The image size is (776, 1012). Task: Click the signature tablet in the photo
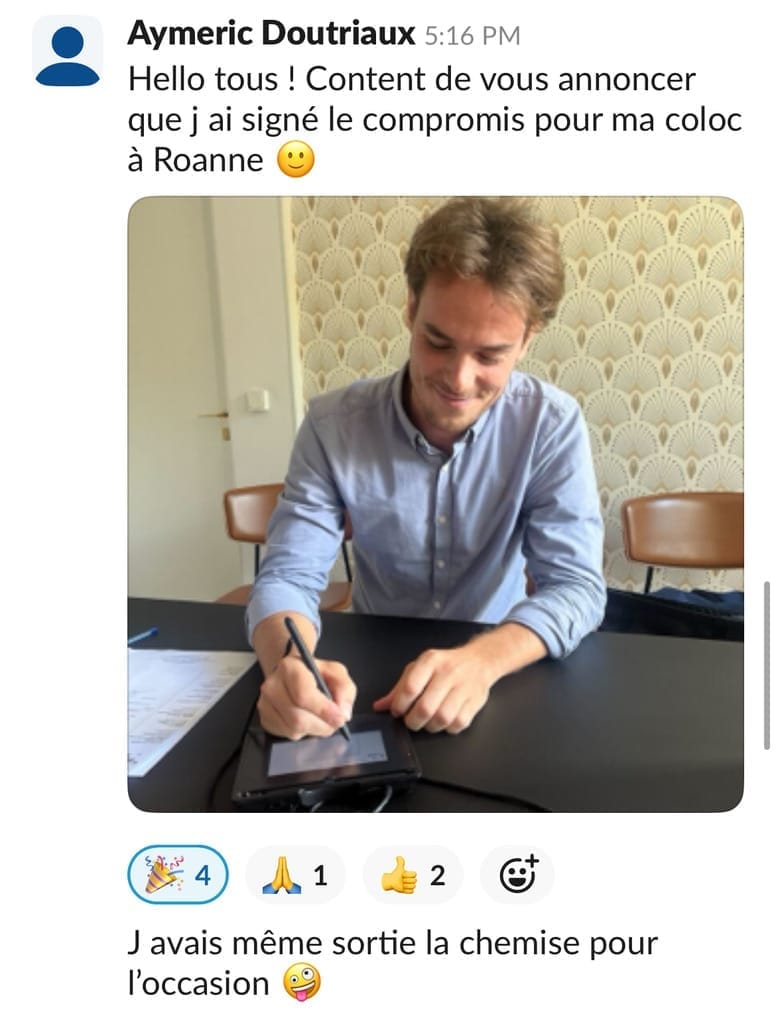click(x=328, y=760)
